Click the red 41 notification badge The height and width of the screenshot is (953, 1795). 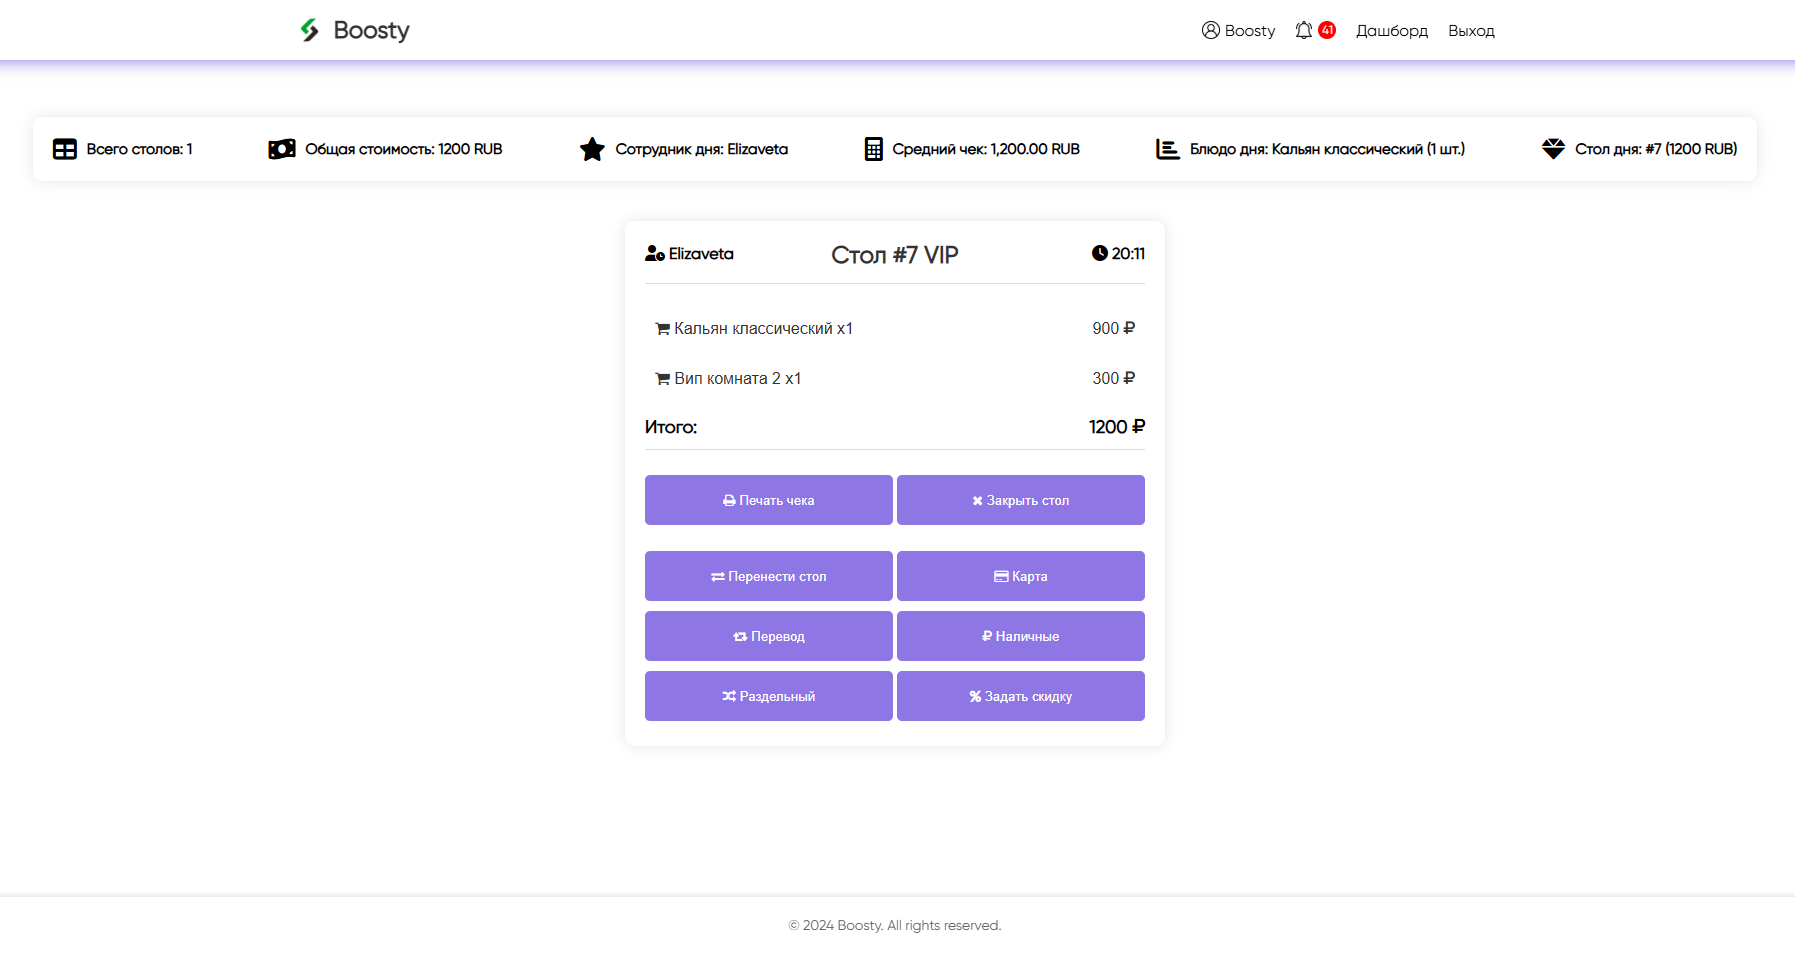(x=1327, y=30)
